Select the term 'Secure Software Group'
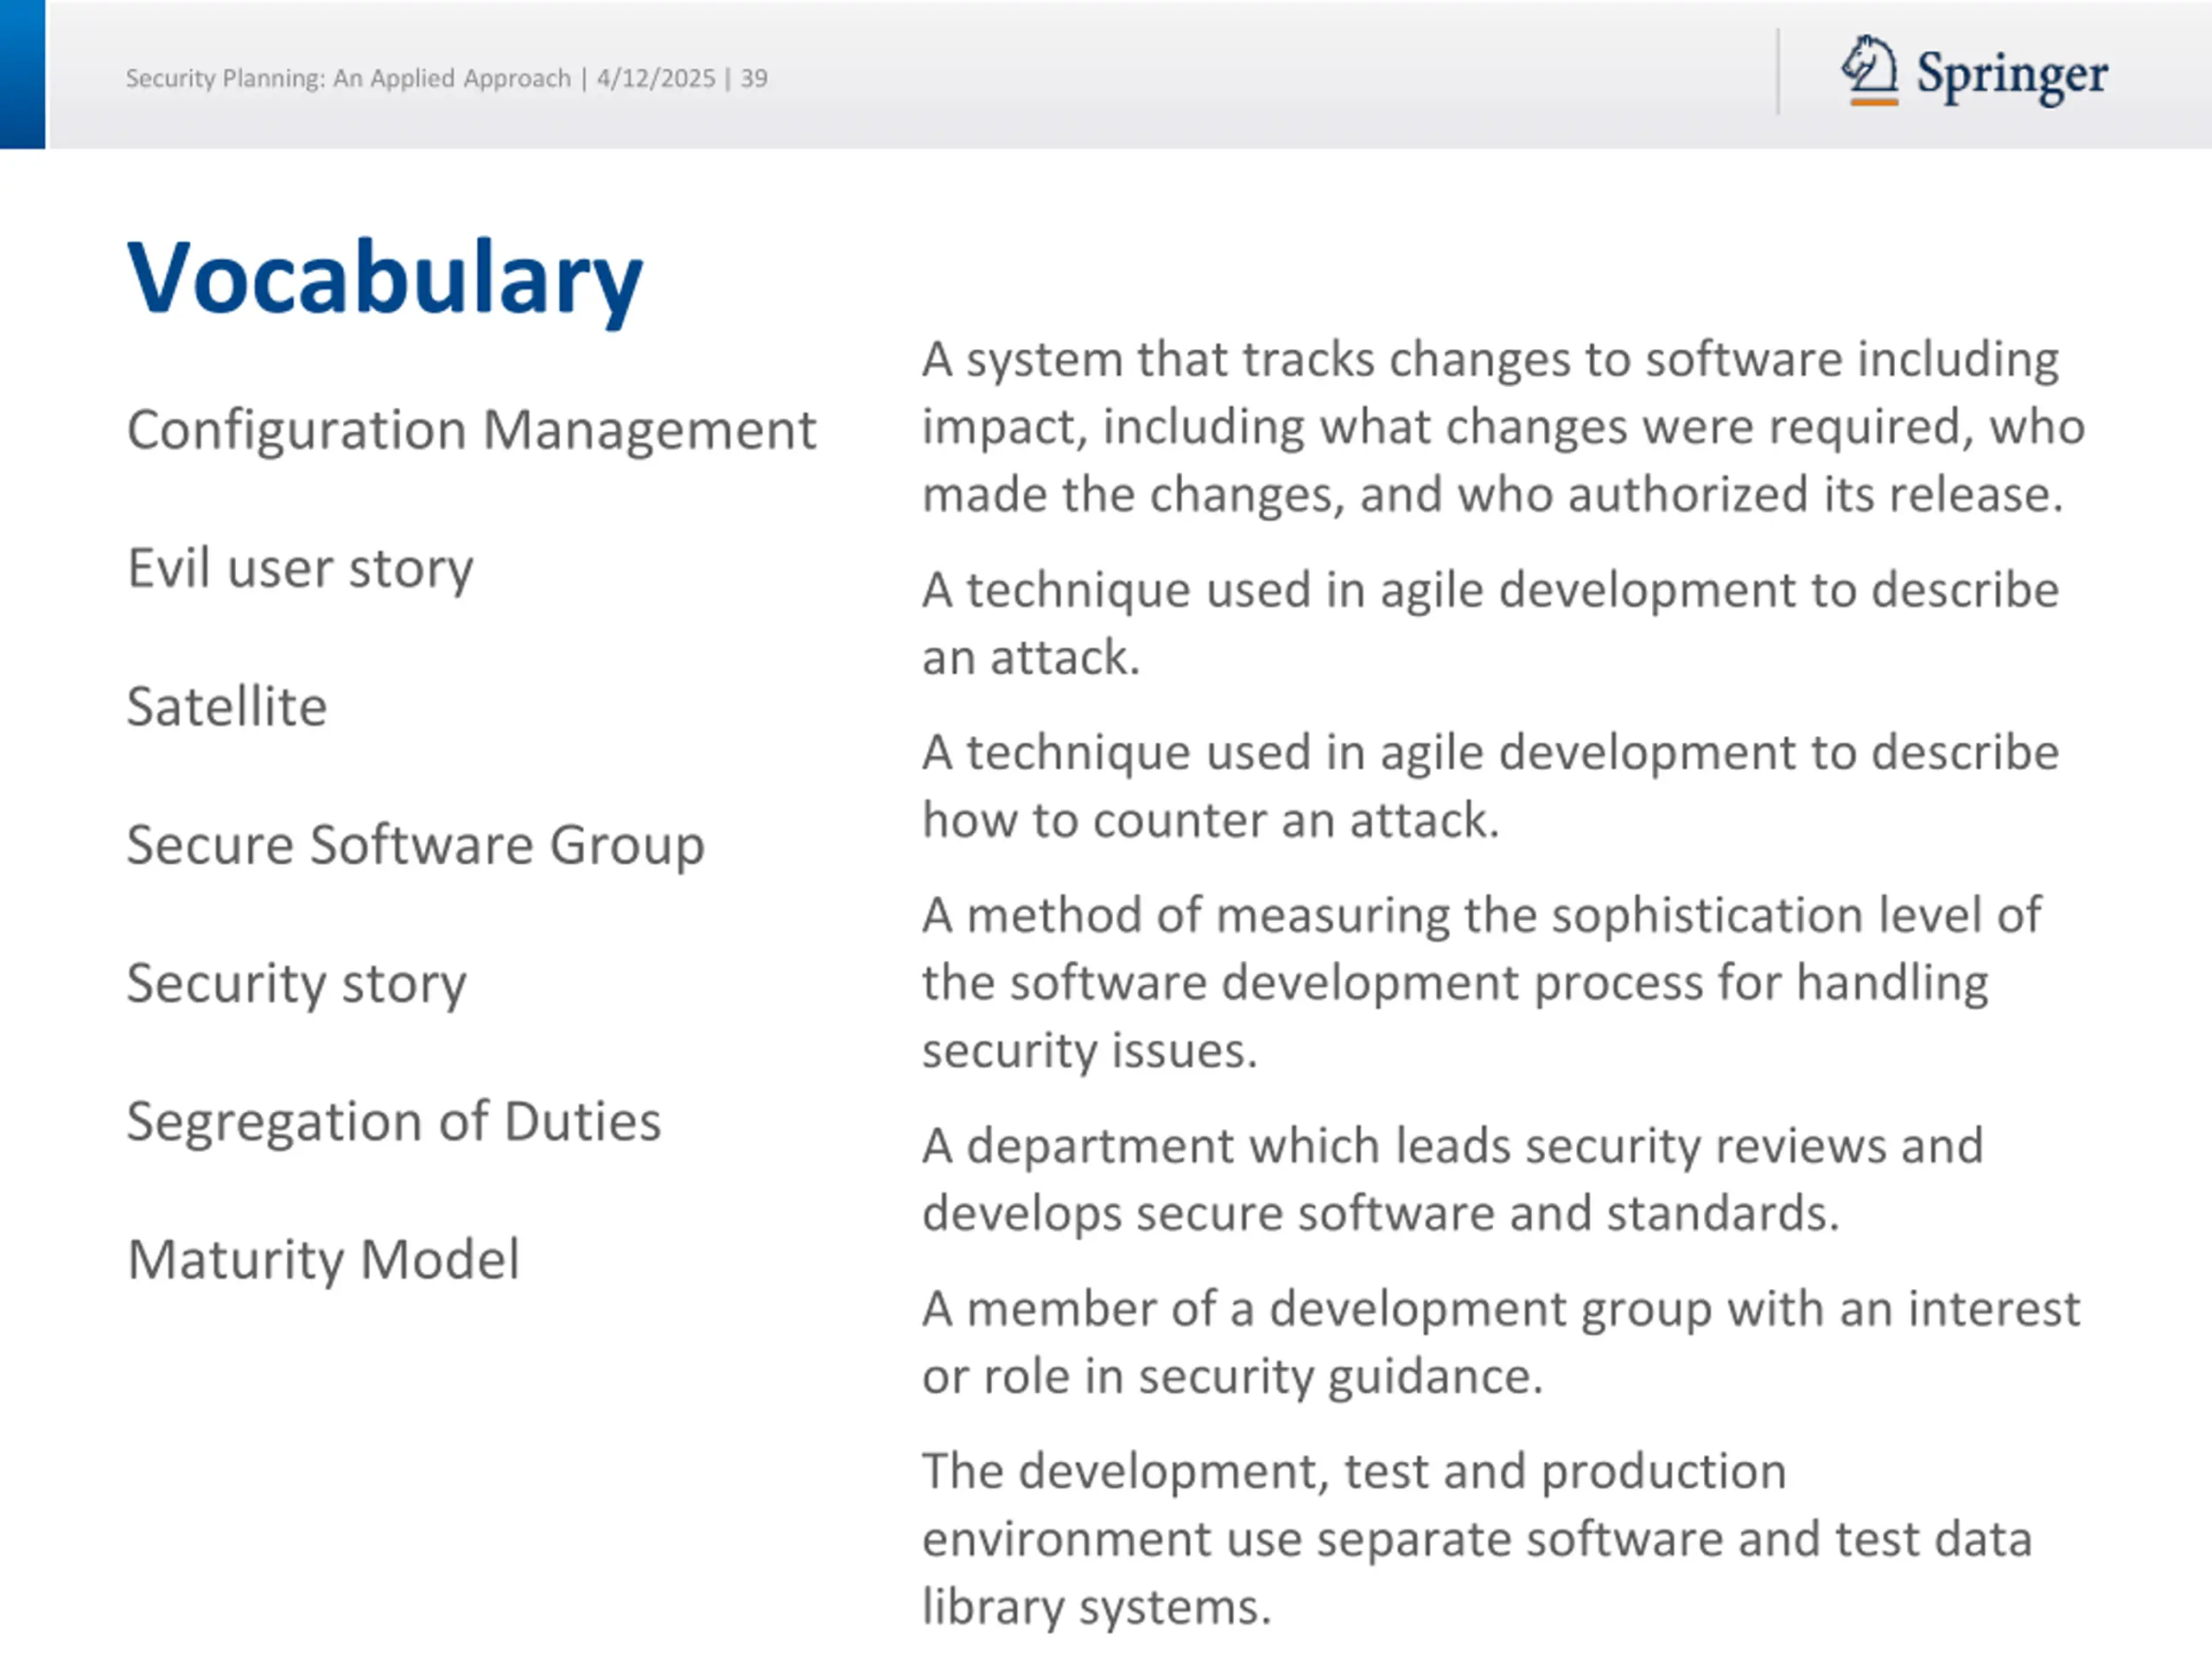2212x1659 pixels. (x=416, y=845)
